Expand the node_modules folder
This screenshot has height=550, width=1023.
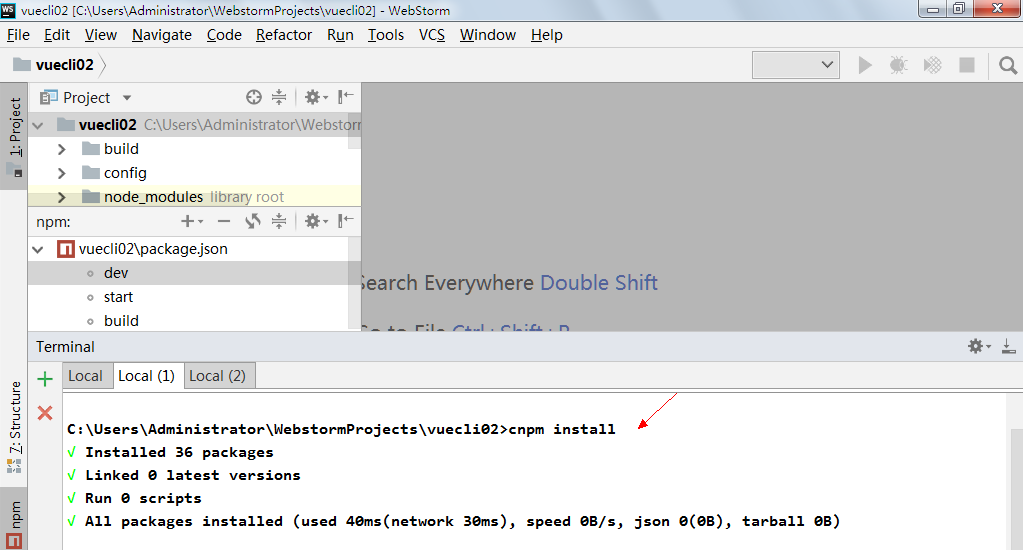pos(61,197)
